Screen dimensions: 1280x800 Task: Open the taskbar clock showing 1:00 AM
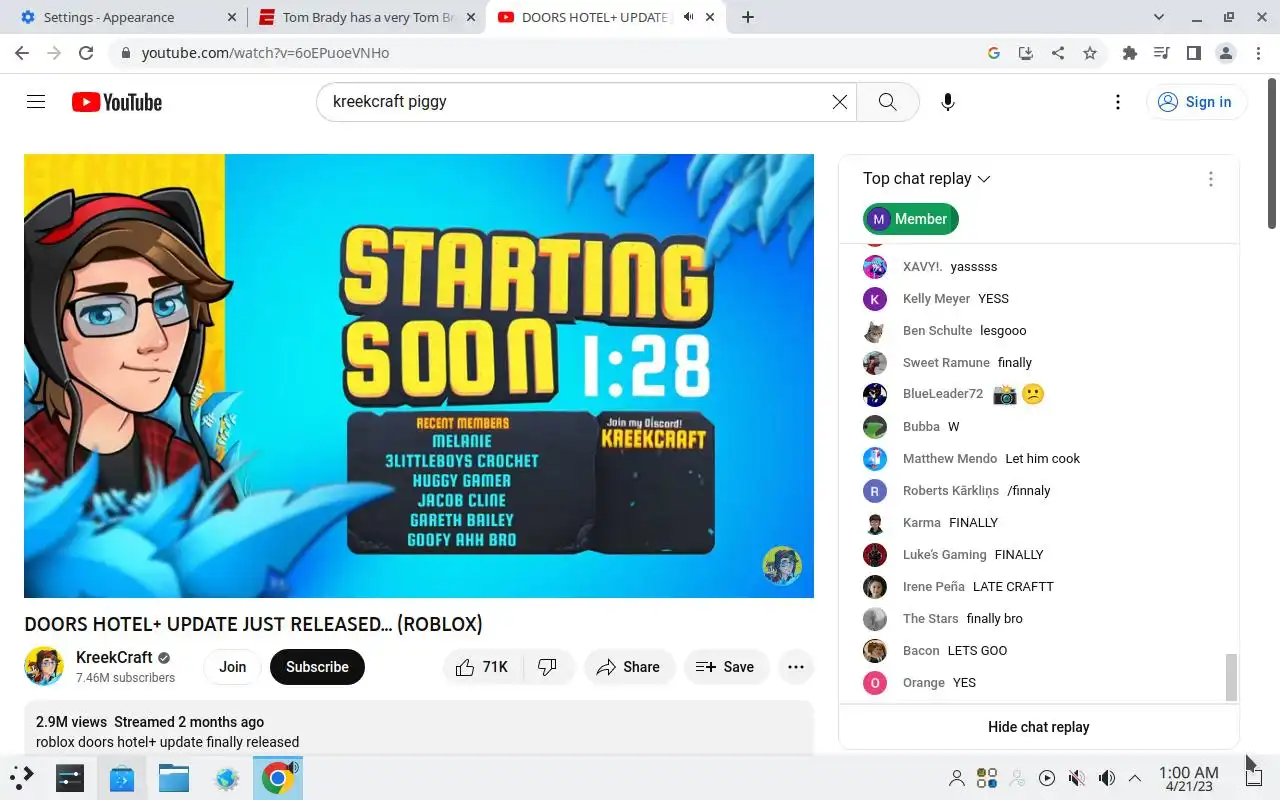point(1189,778)
